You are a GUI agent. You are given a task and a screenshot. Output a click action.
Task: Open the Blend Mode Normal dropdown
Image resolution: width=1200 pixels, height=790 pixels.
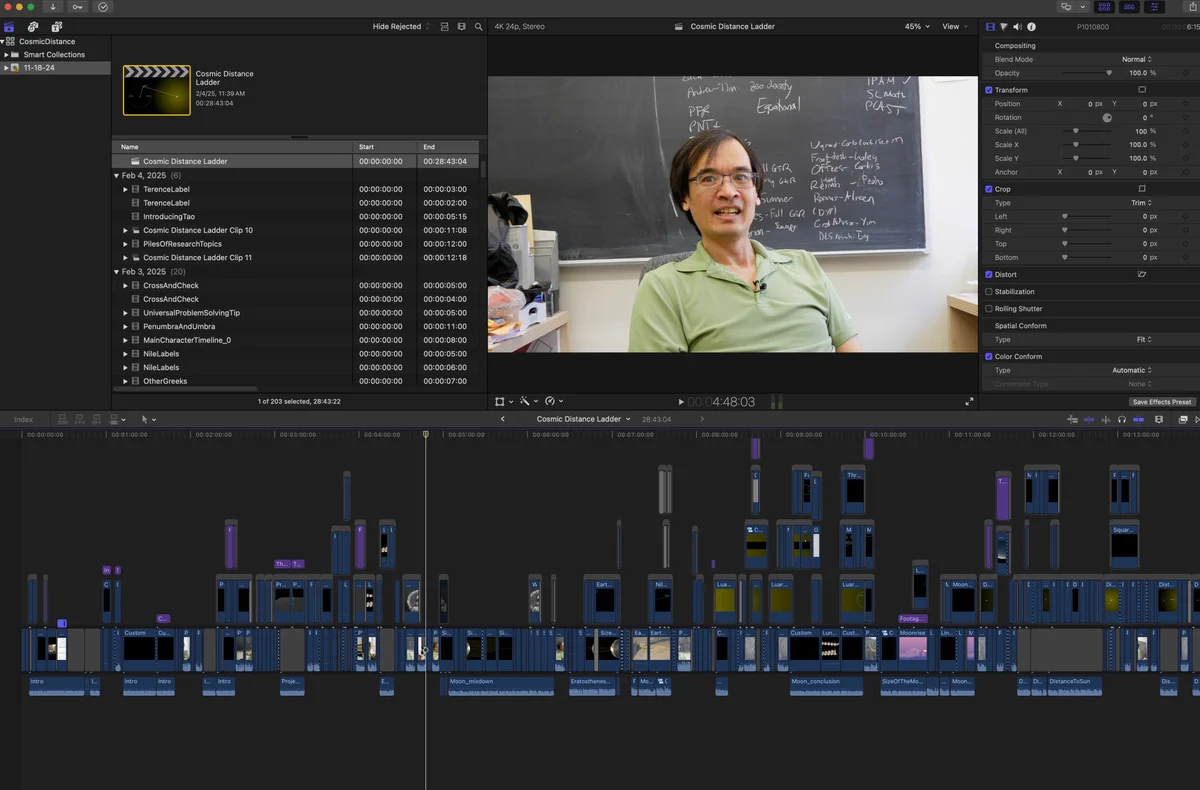tap(1136, 59)
